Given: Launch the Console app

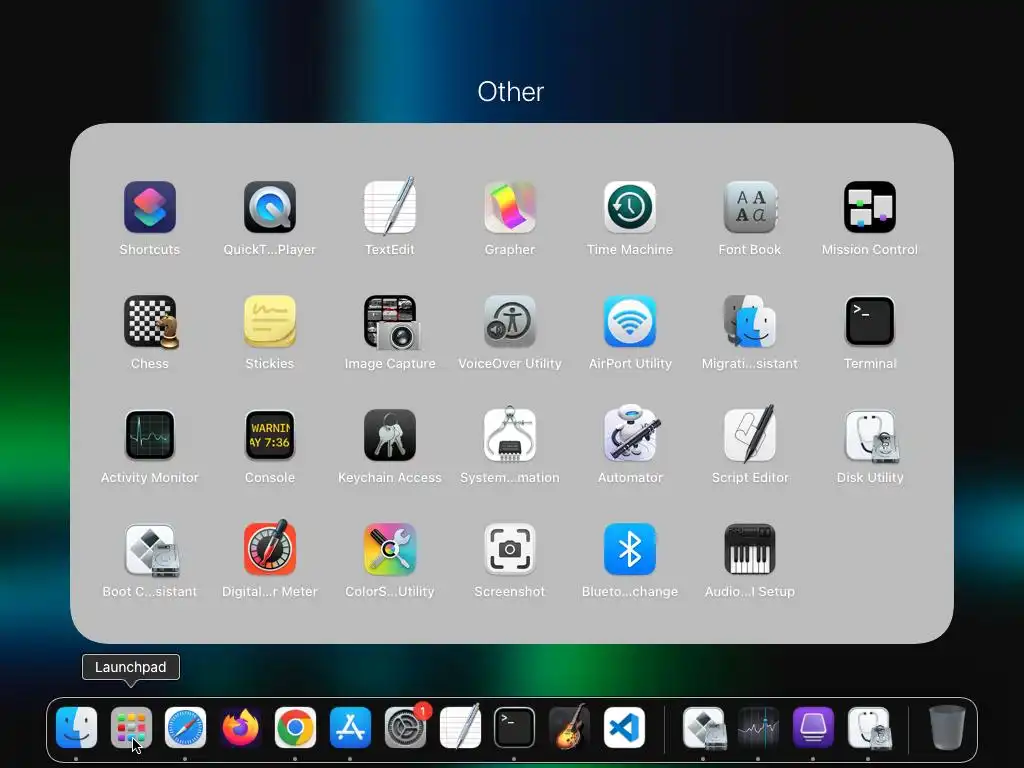Looking at the screenshot, I should pyautogui.click(x=270, y=435).
